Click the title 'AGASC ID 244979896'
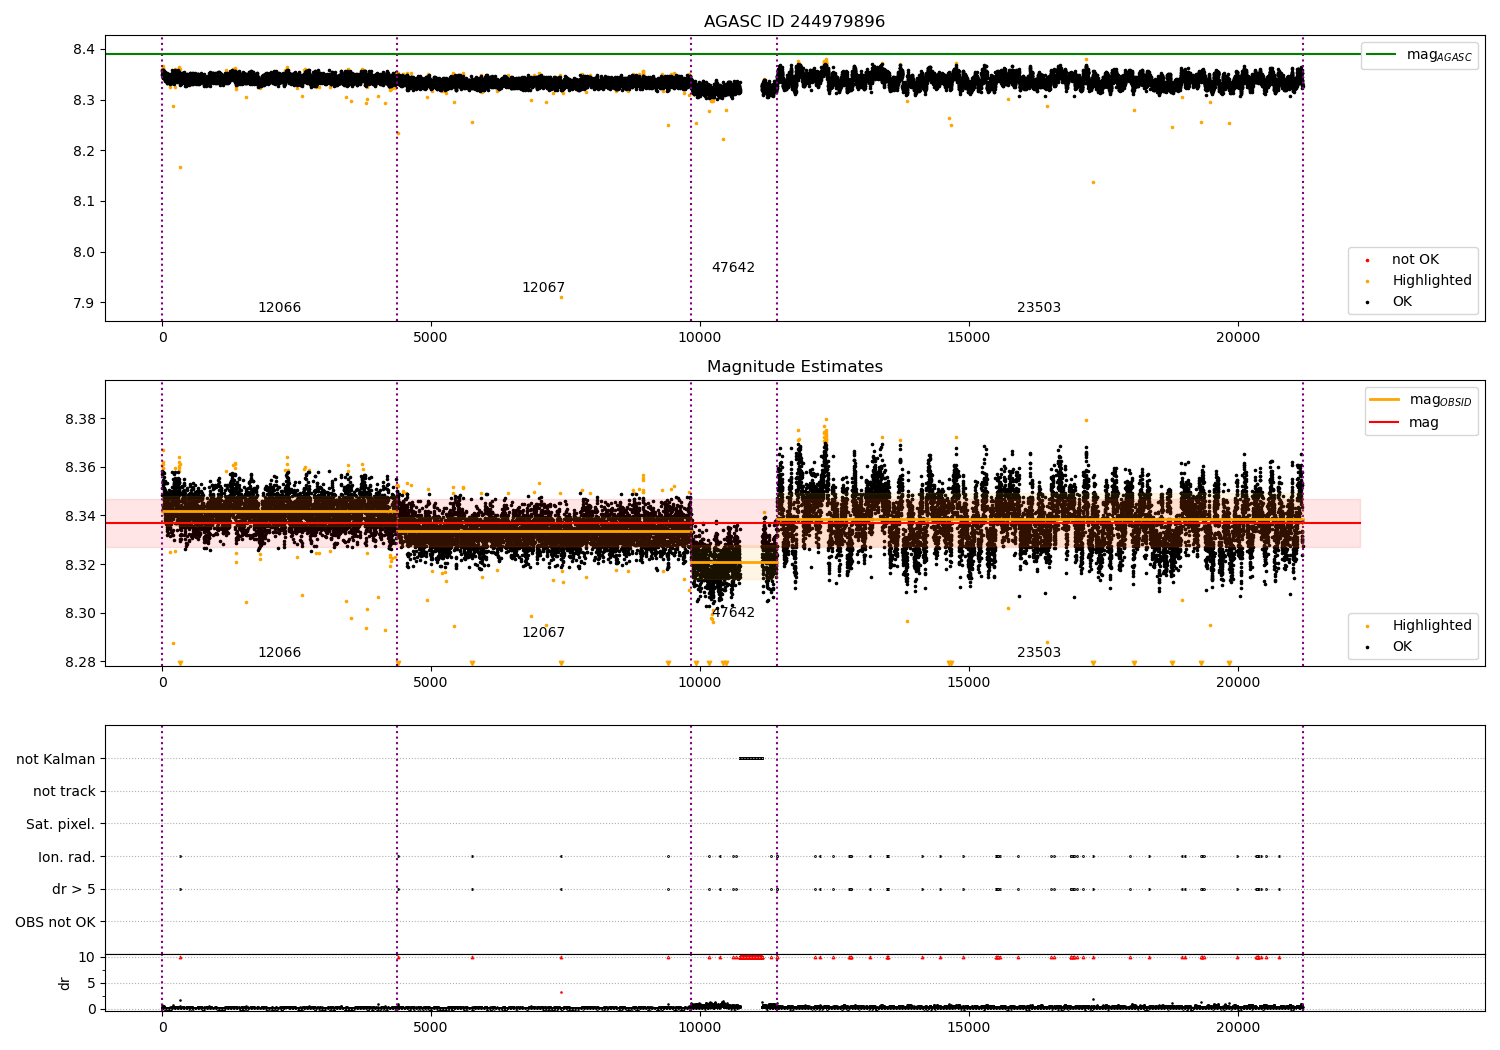1500x1050 pixels. [x=794, y=22]
